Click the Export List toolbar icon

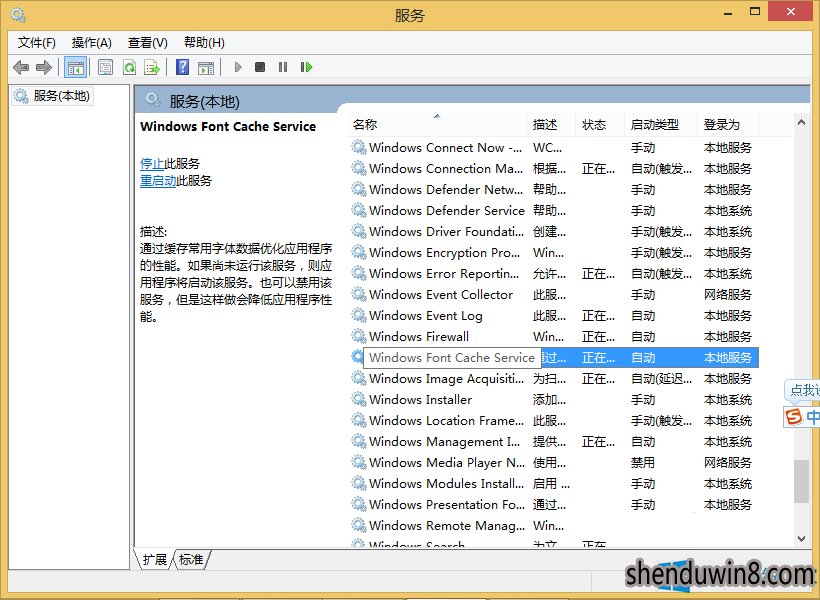(152, 67)
